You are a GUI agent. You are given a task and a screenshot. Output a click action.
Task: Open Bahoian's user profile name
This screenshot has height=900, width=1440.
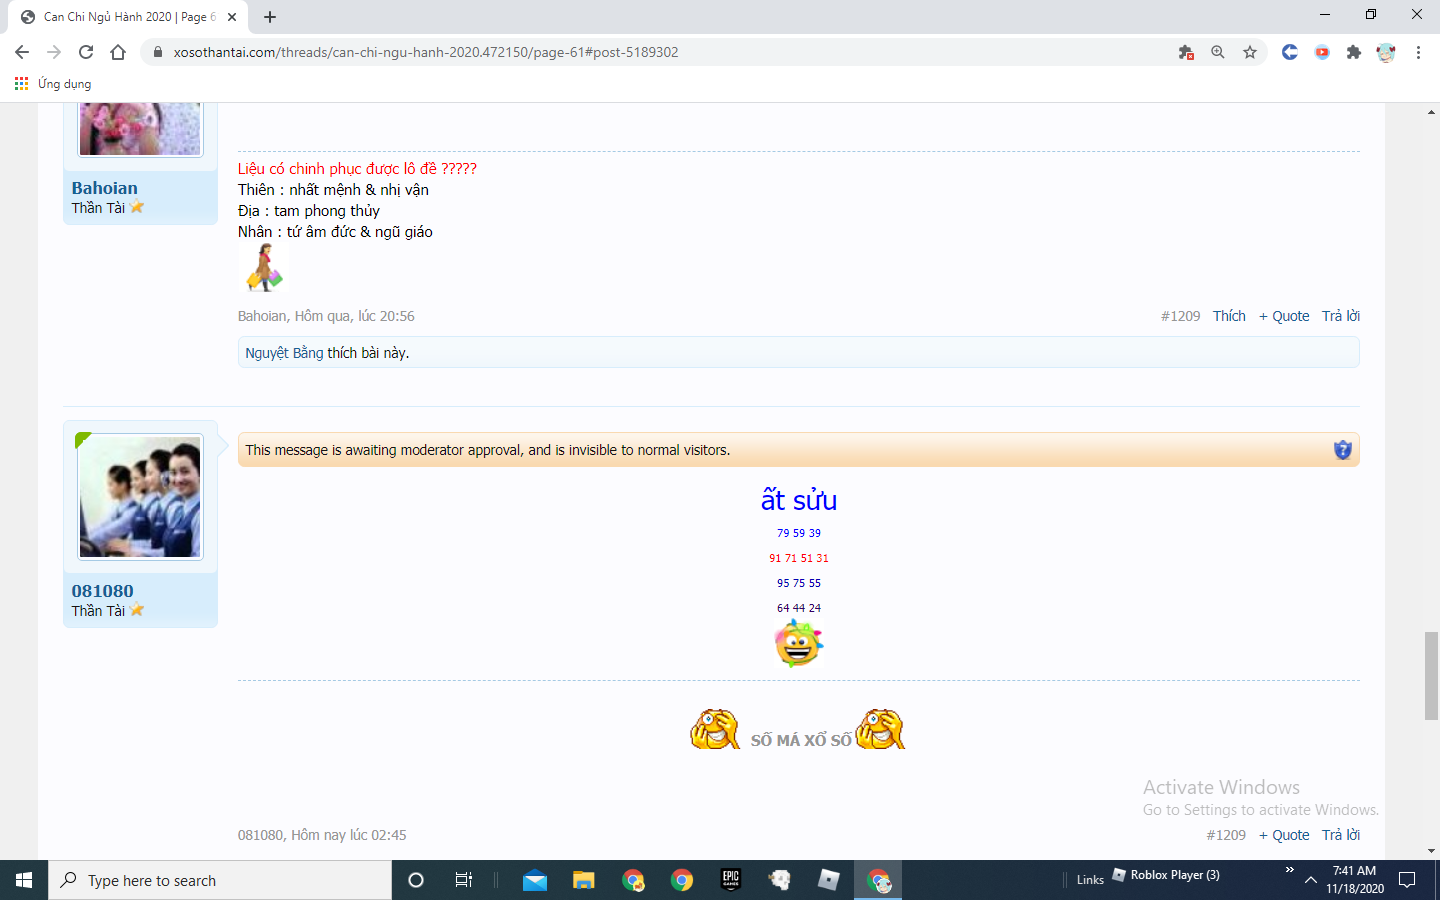click(x=105, y=188)
